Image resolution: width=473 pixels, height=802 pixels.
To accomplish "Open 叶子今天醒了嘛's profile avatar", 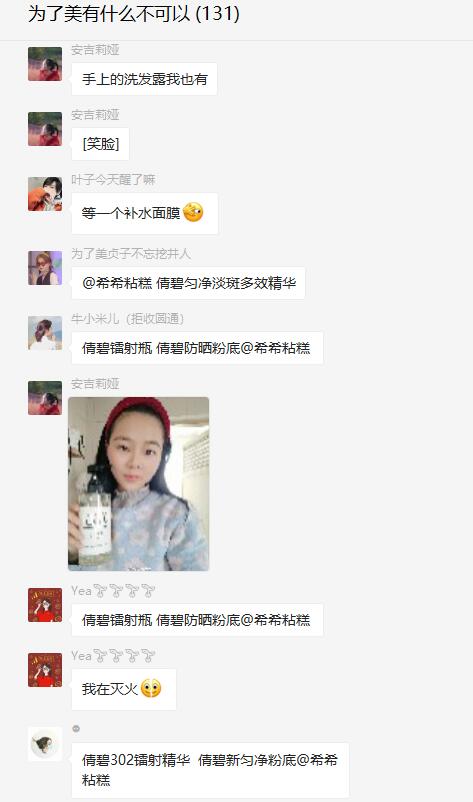I will pyautogui.click(x=45, y=194).
